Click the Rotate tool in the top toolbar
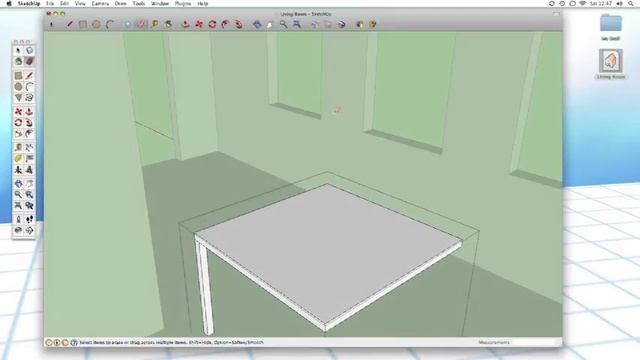 (x=213, y=24)
